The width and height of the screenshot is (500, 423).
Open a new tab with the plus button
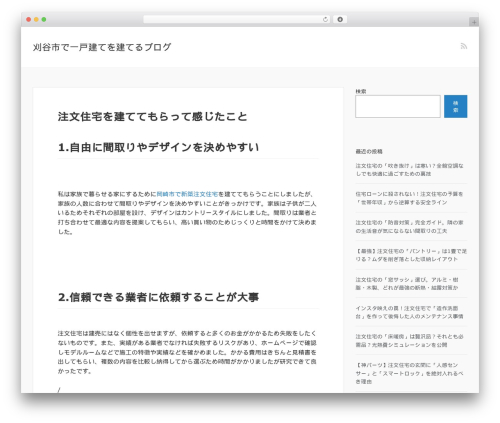click(474, 22)
